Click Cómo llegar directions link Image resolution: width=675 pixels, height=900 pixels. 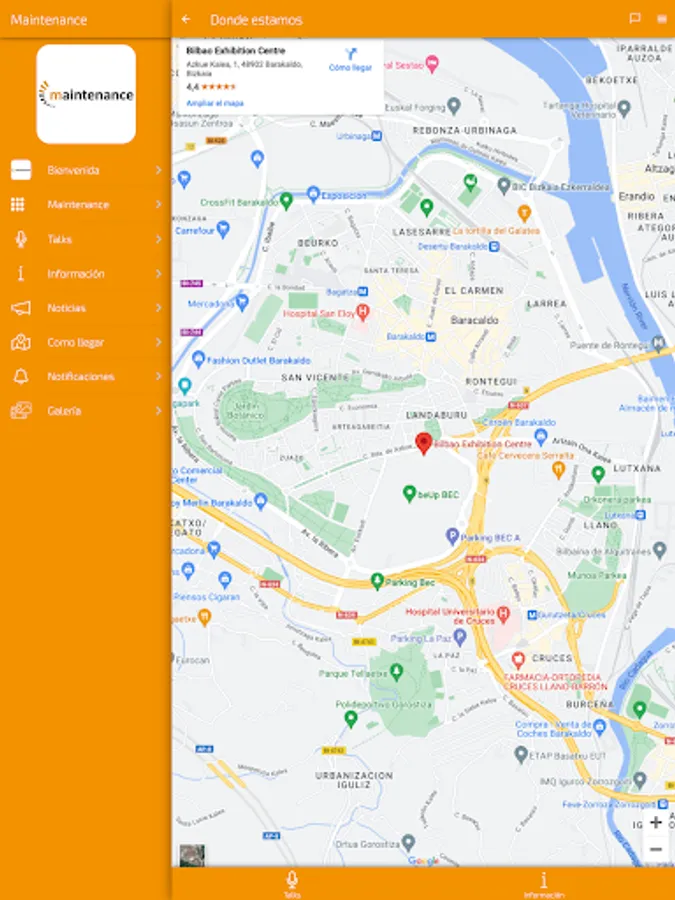(350, 60)
